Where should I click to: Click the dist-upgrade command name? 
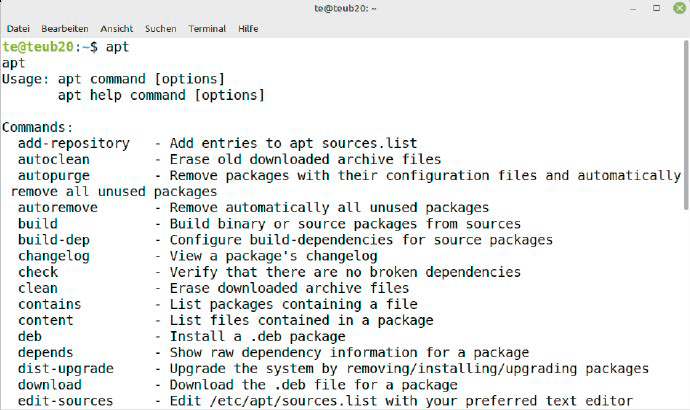click(x=66, y=368)
